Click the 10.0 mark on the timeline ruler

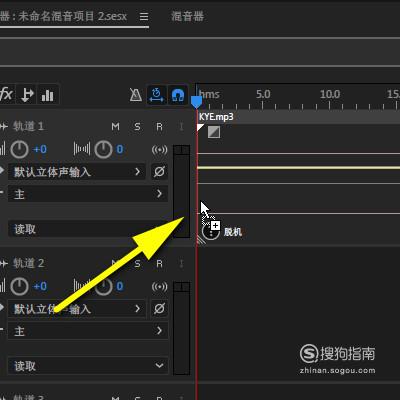tap(330, 94)
